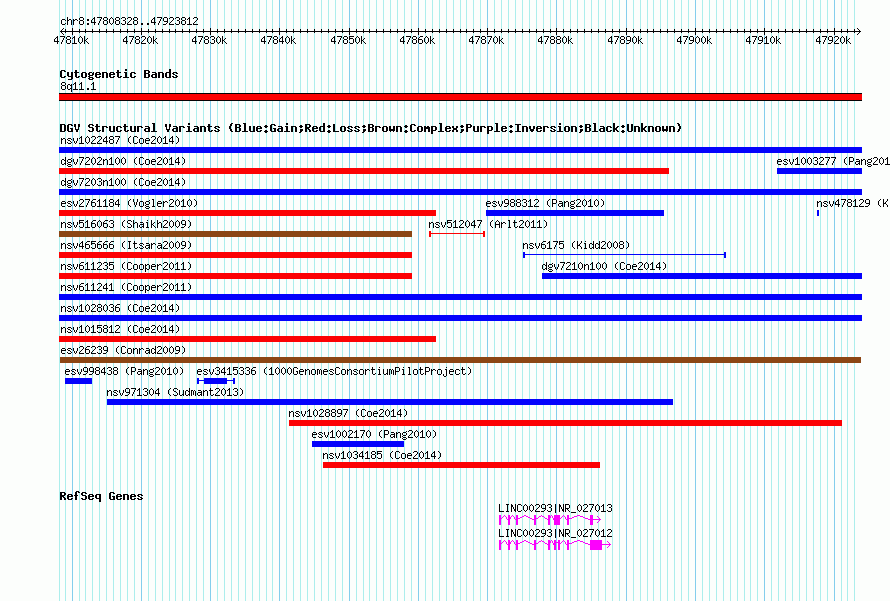Image resolution: width=890 pixels, height=601 pixels.
Task: Select the small blue esv3415336 feature
Action: (216, 381)
